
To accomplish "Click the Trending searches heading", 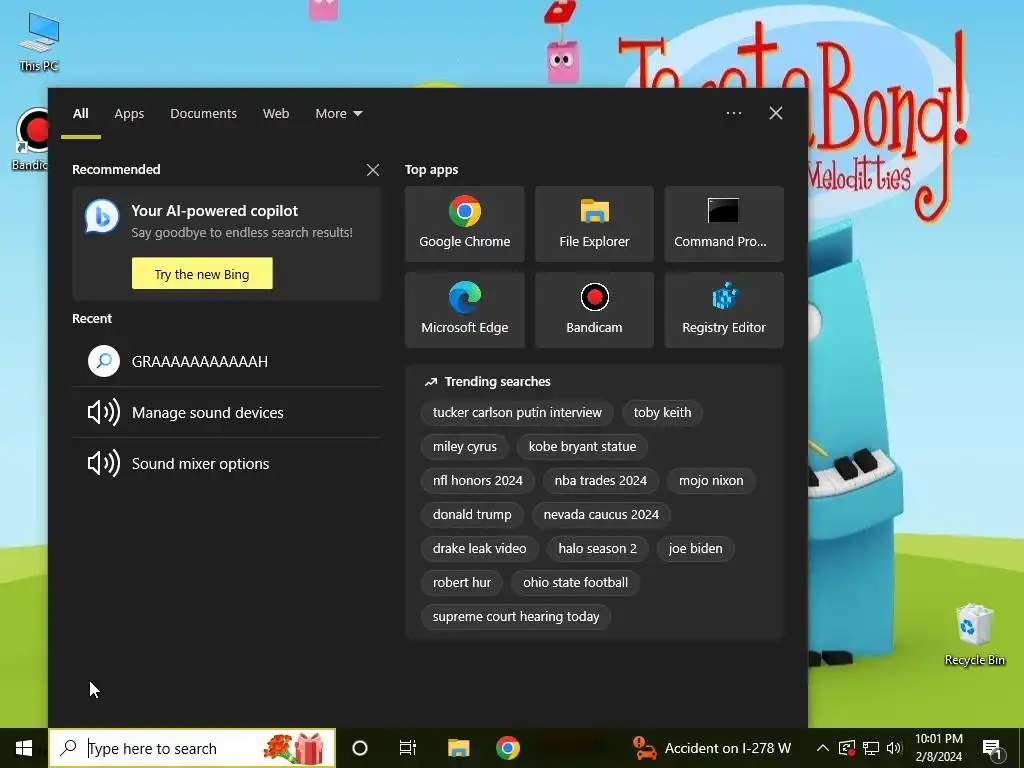I will (497, 381).
